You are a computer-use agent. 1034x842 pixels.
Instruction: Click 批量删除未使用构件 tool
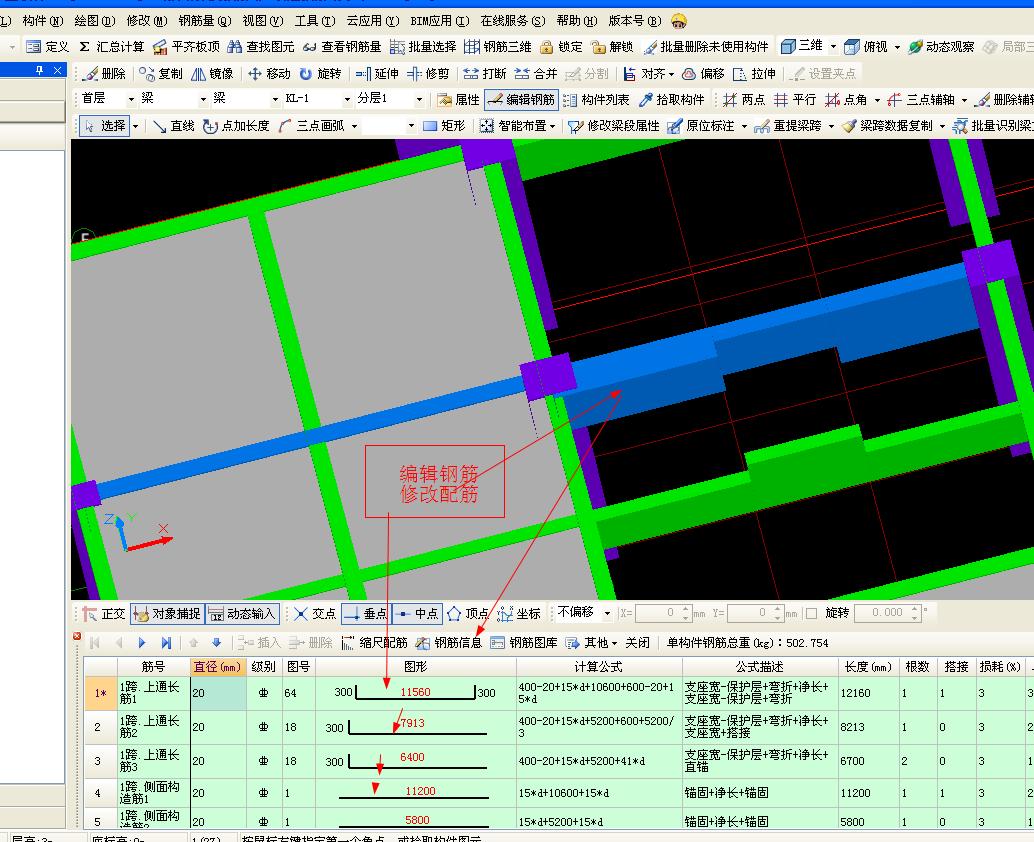click(x=706, y=47)
